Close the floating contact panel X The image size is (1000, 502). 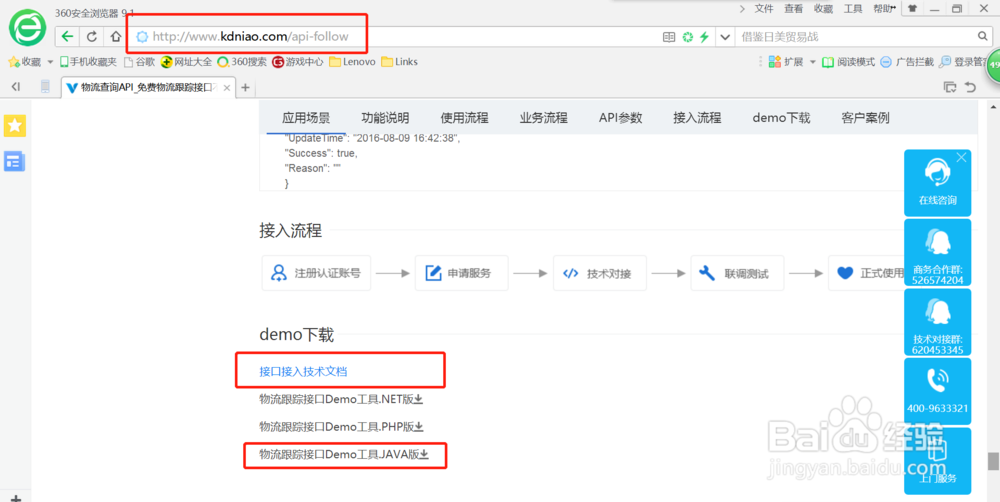(x=961, y=158)
